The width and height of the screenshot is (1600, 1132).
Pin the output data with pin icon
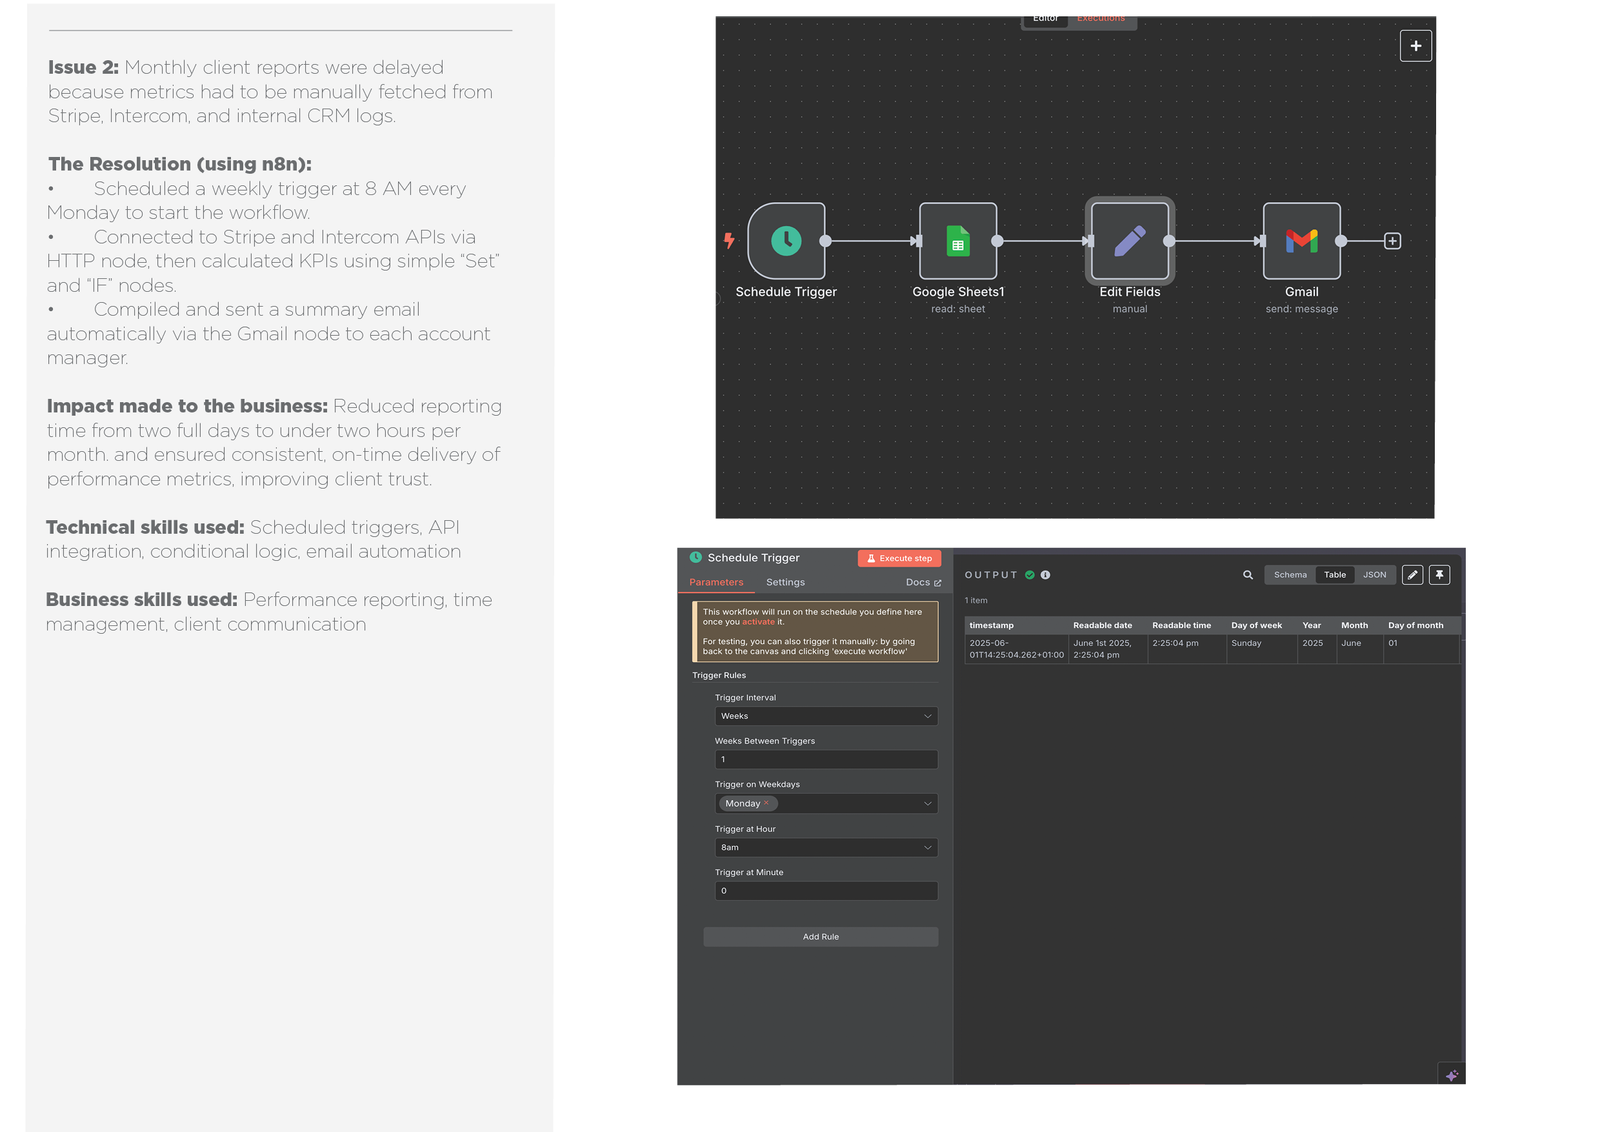click(1439, 575)
